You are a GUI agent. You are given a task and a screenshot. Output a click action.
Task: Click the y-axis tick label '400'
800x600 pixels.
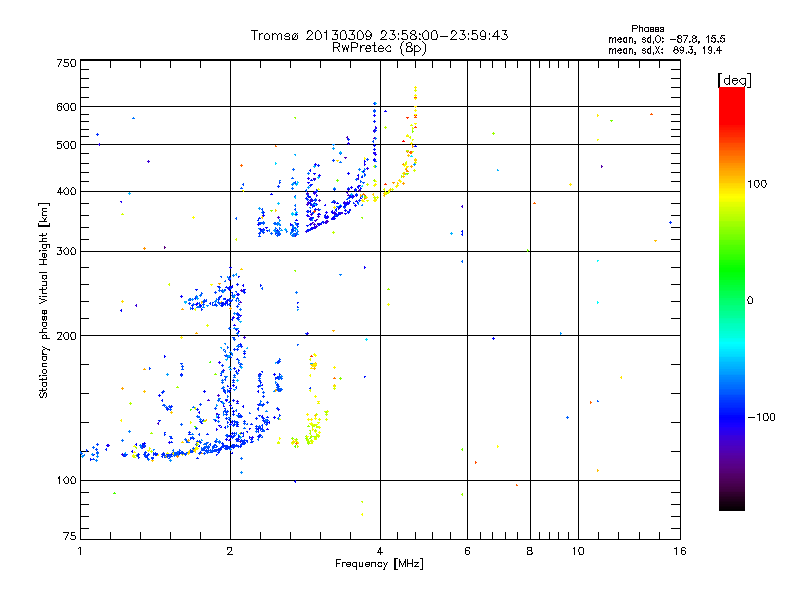(66, 191)
